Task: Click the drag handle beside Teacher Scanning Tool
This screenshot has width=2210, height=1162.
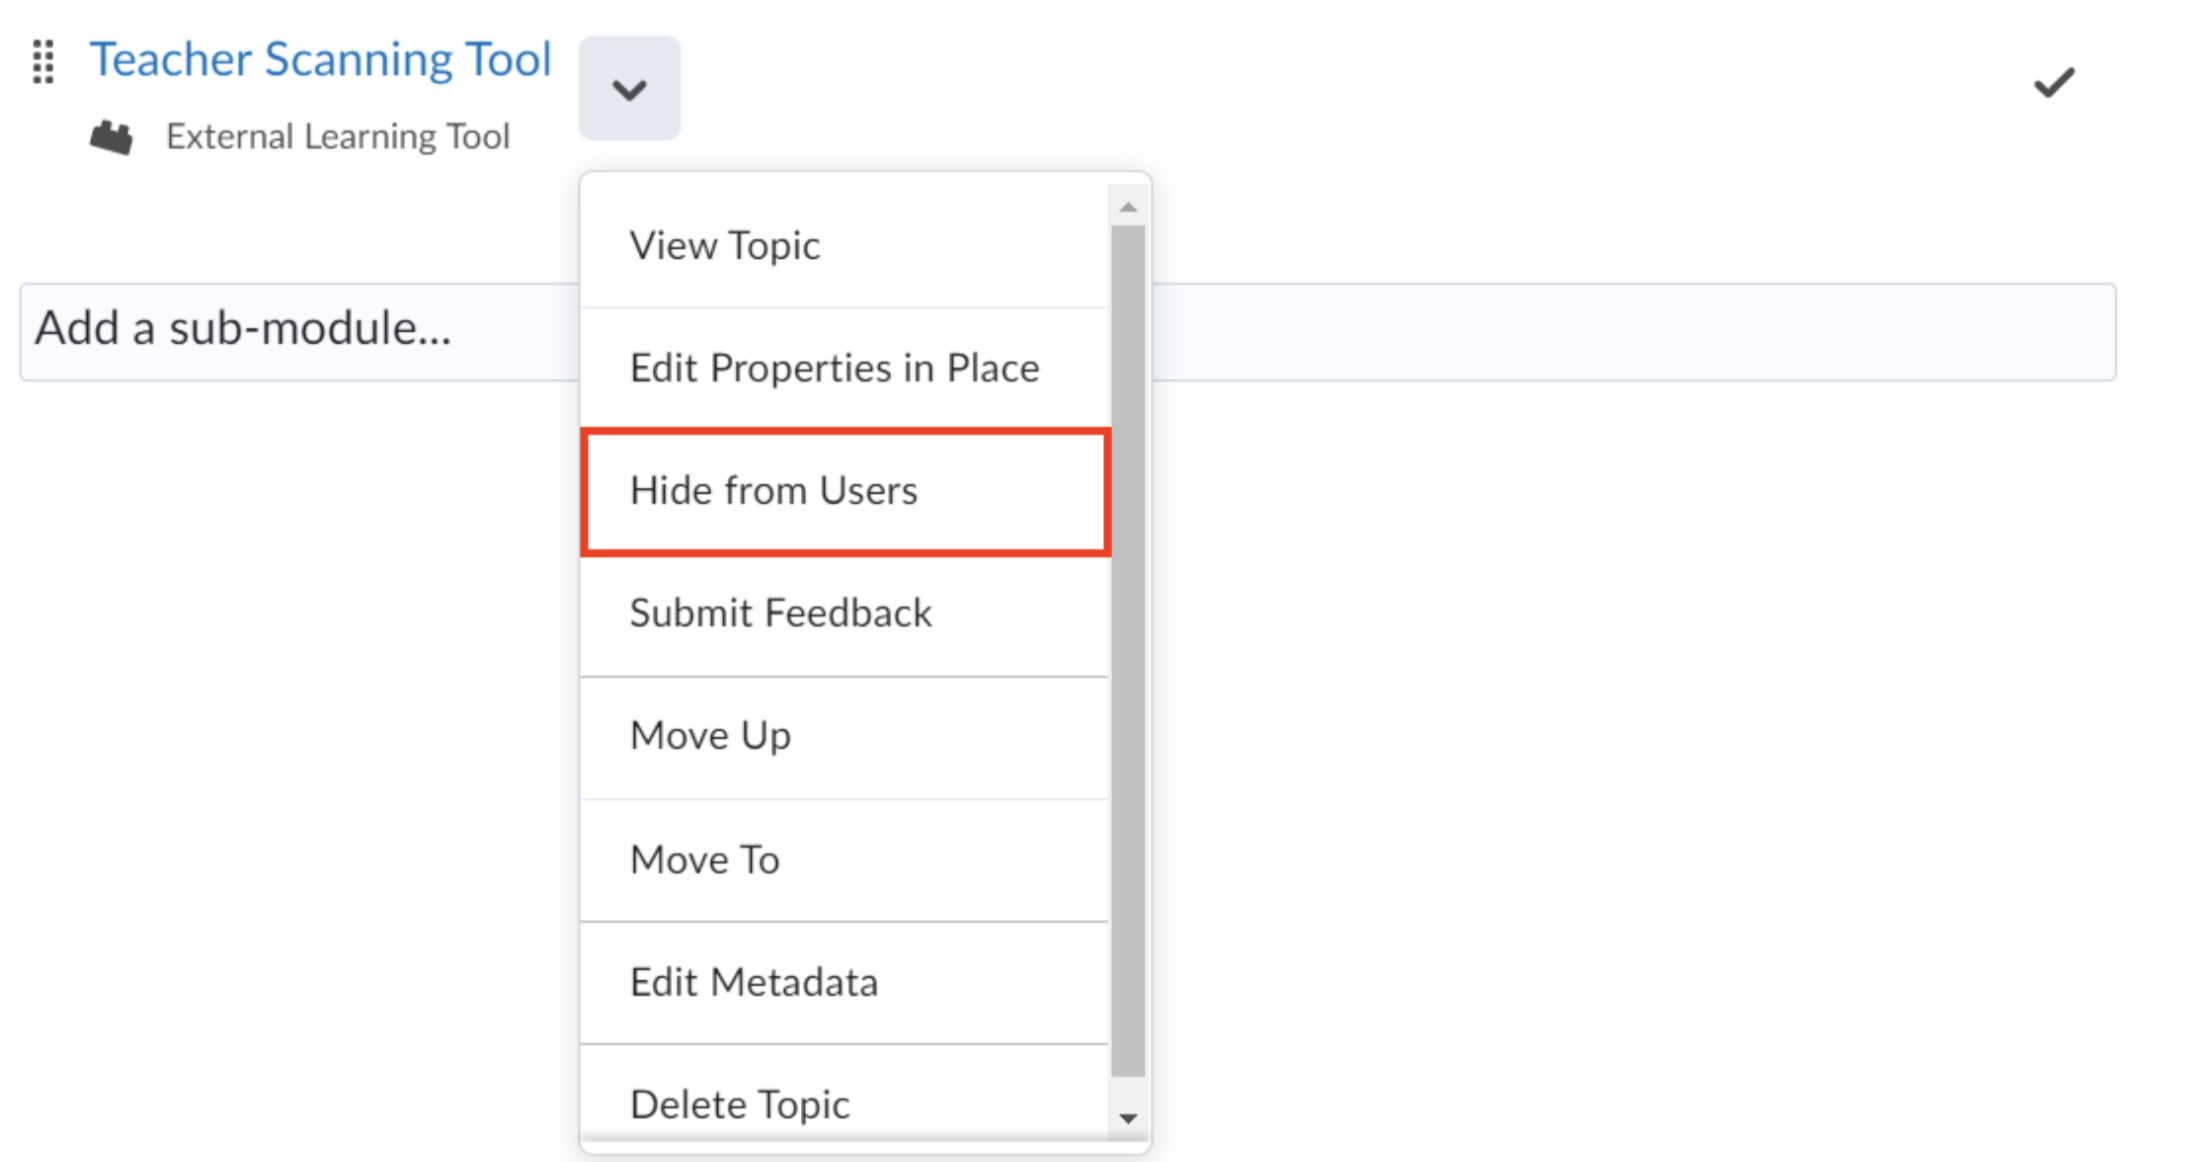Action: [42, 62]
